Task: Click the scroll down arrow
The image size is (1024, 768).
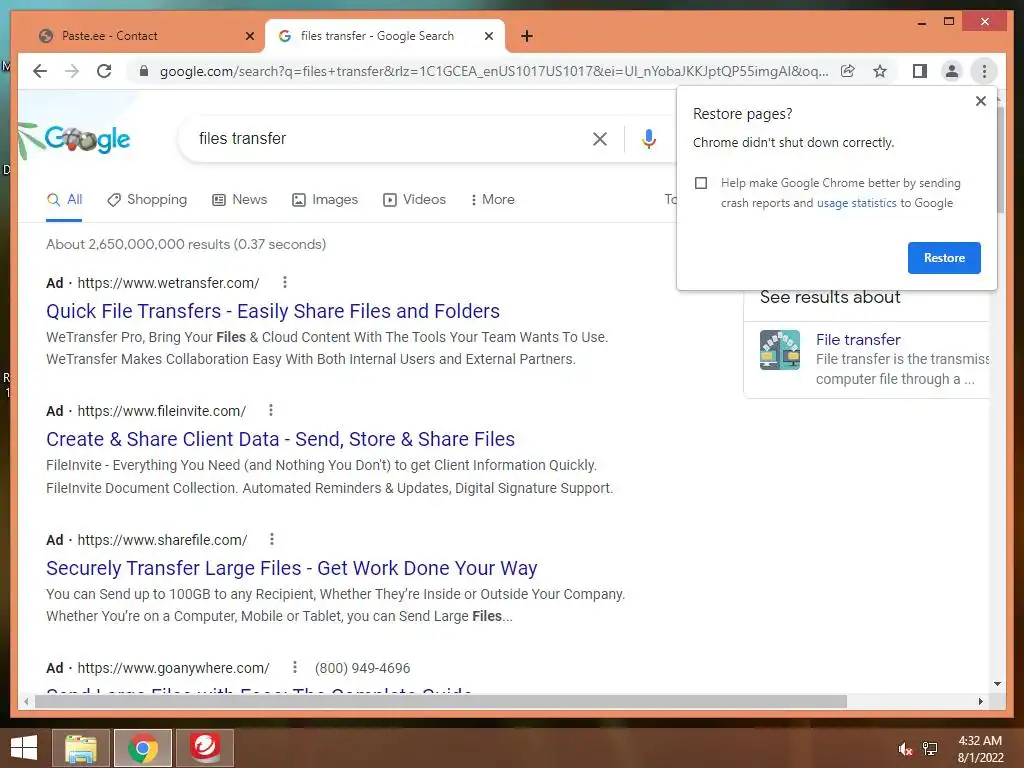Action: pos(997,684)
